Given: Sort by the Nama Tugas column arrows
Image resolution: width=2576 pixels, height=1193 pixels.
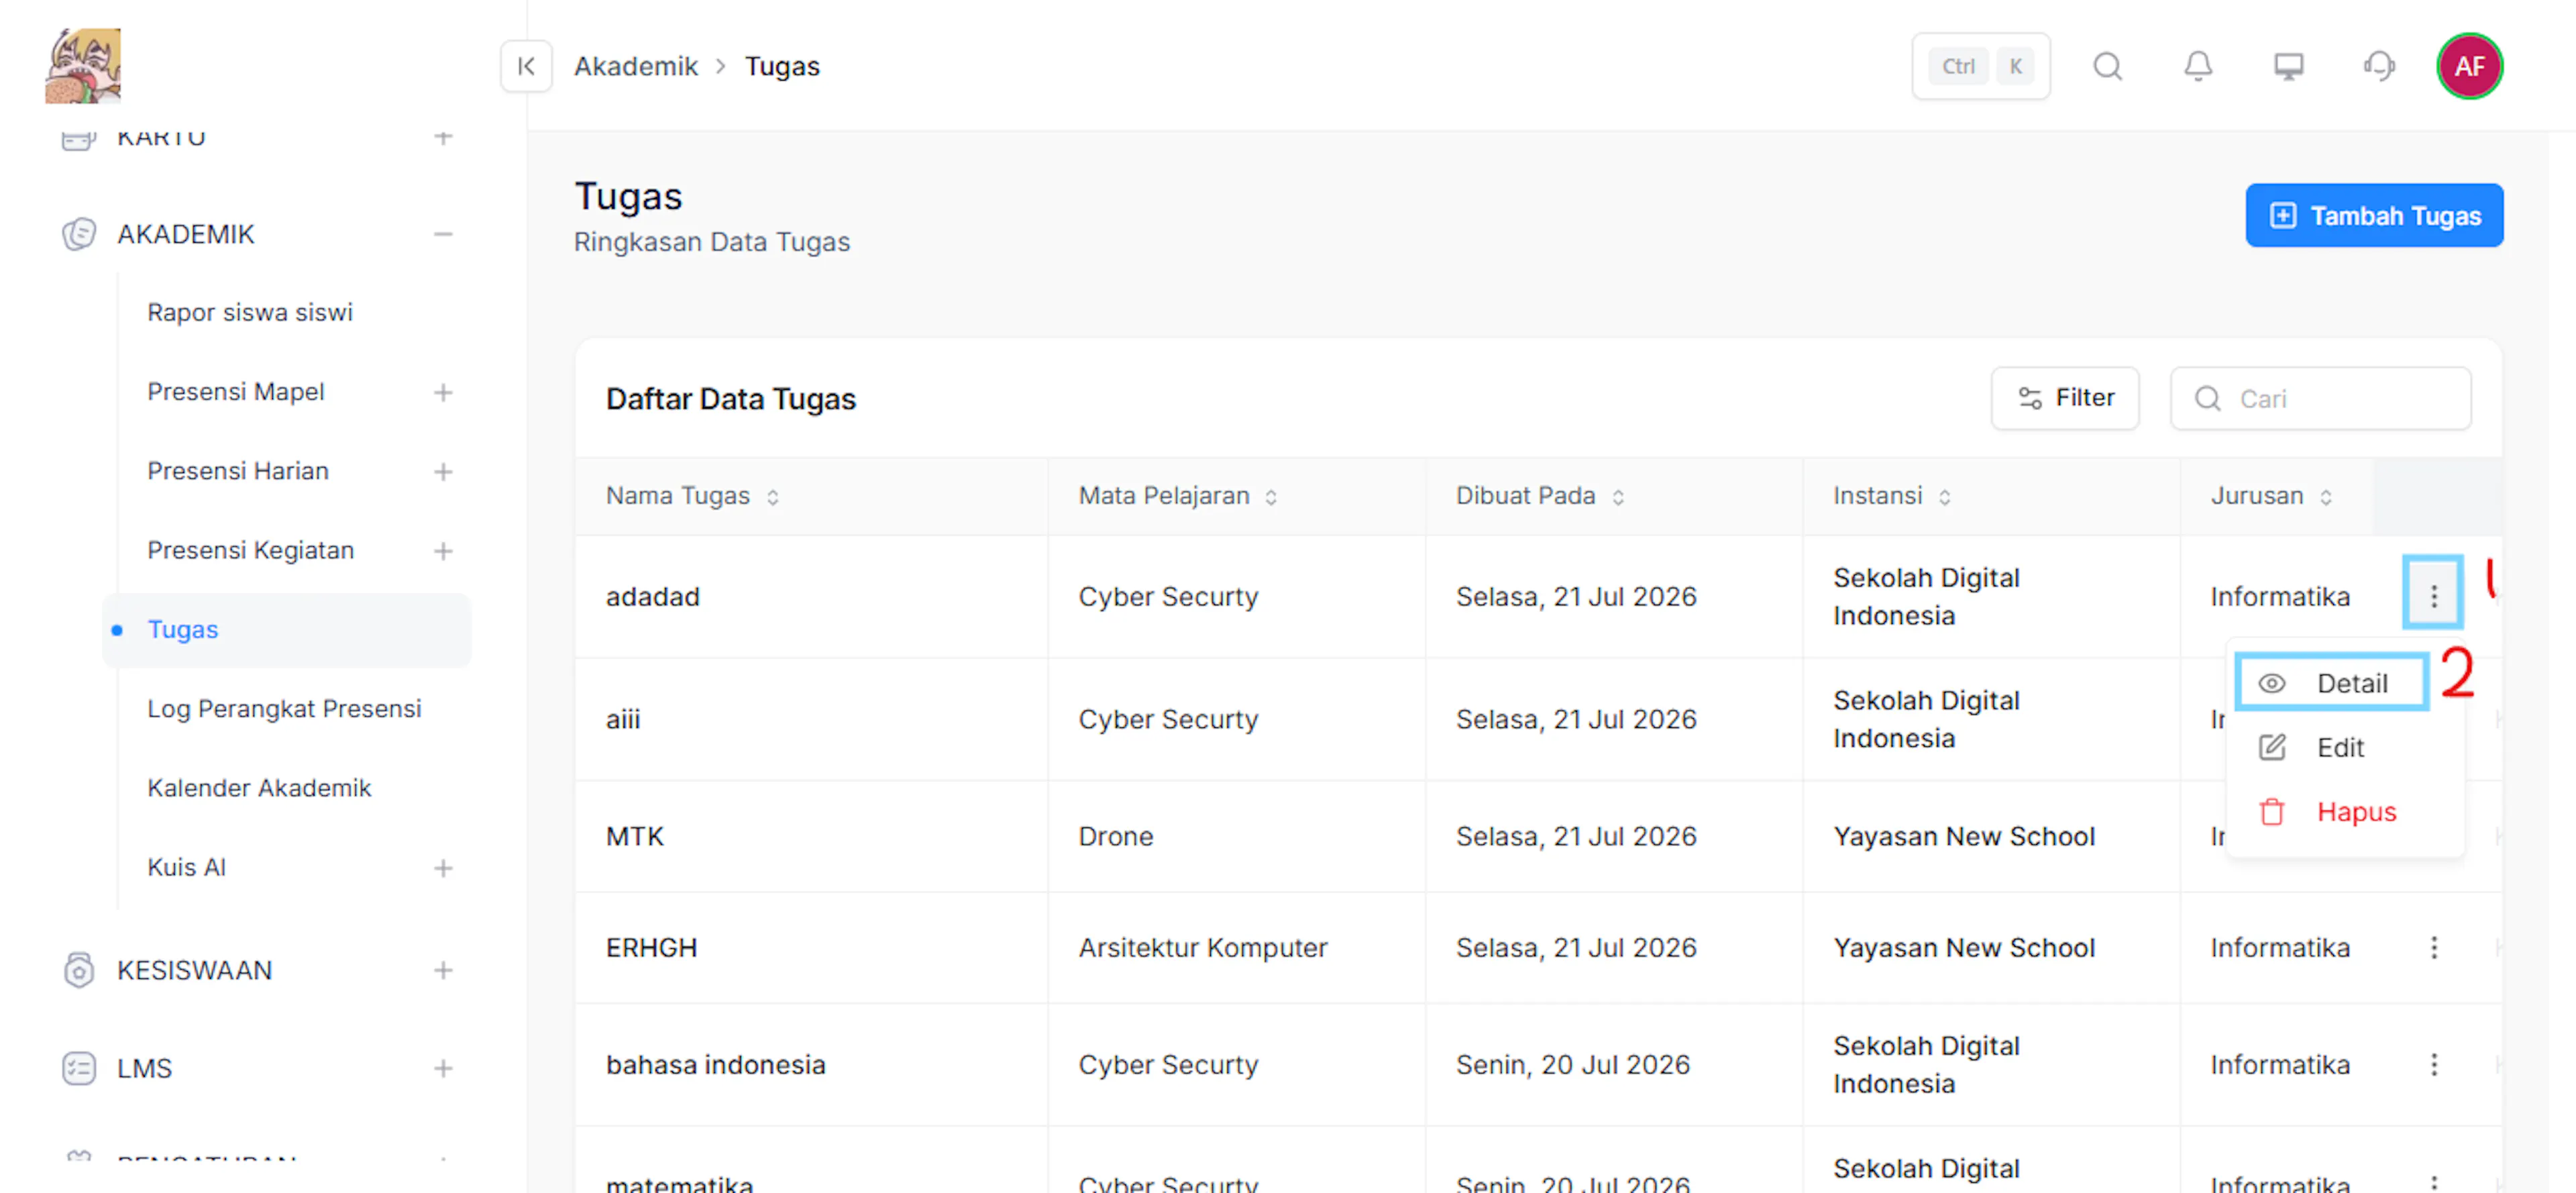Looking at the screenshot, I should (773, 496).
